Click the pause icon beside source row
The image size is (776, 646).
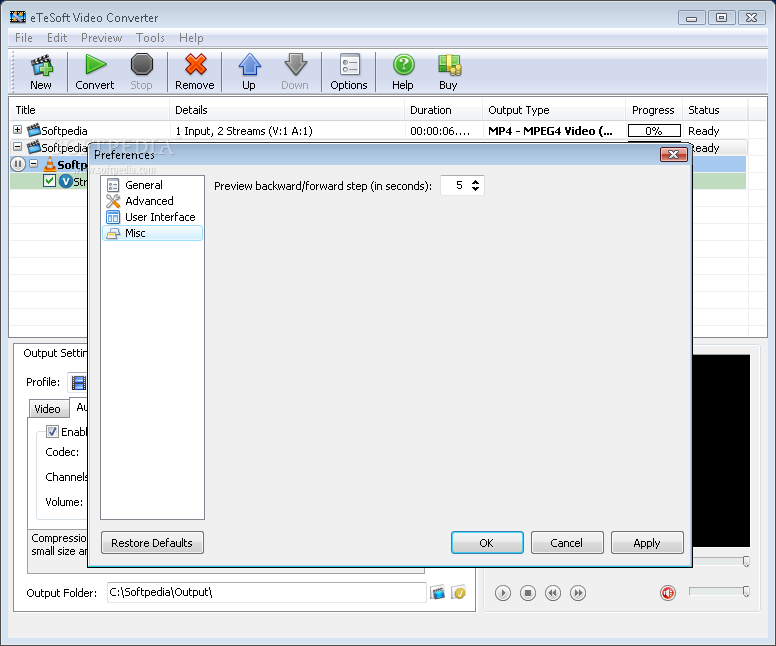18,164
